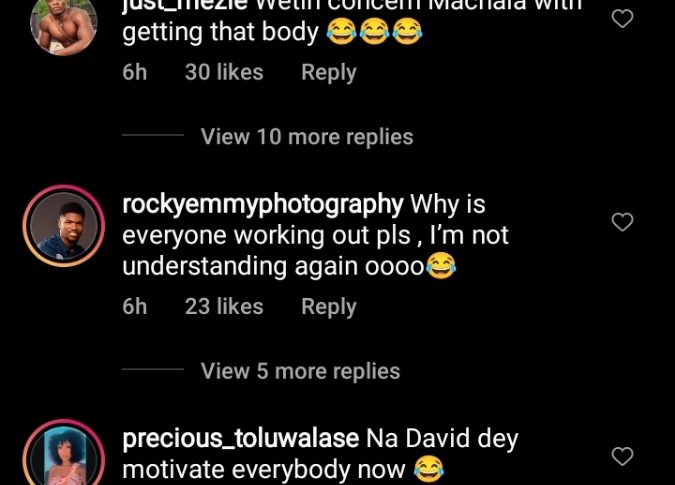
Task: Click the laughing emoji after 'again oooo'
Action: (441, 266)
